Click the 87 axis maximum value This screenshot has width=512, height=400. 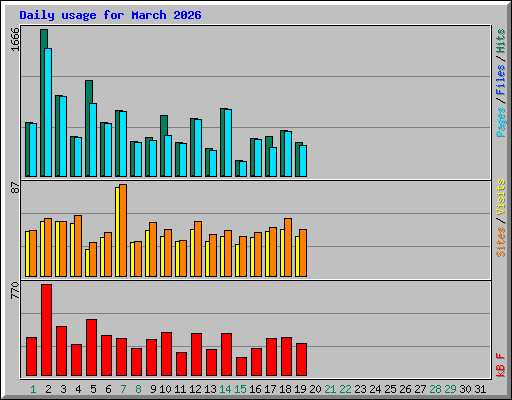pyautogui.click(x=15, y=188)
